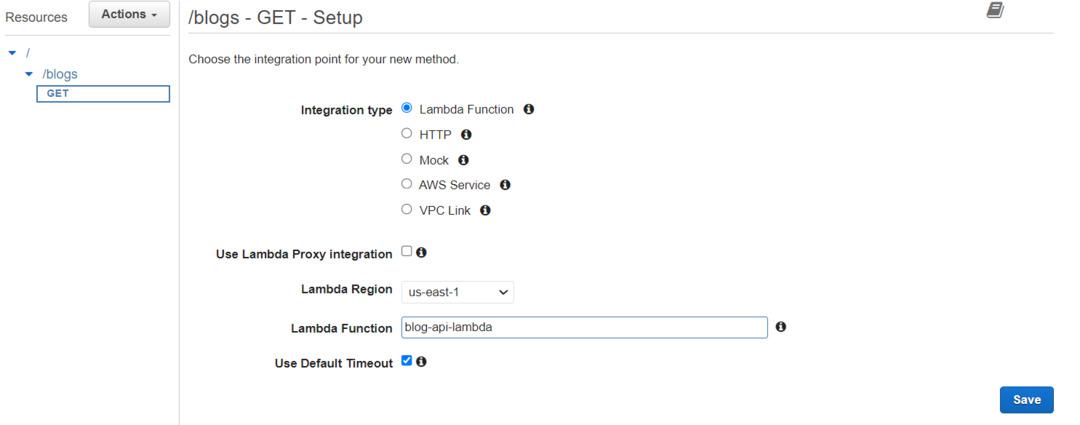Collapse the /blogs resource tree node
Screen dimensions: 1080x425
(29, 74)
